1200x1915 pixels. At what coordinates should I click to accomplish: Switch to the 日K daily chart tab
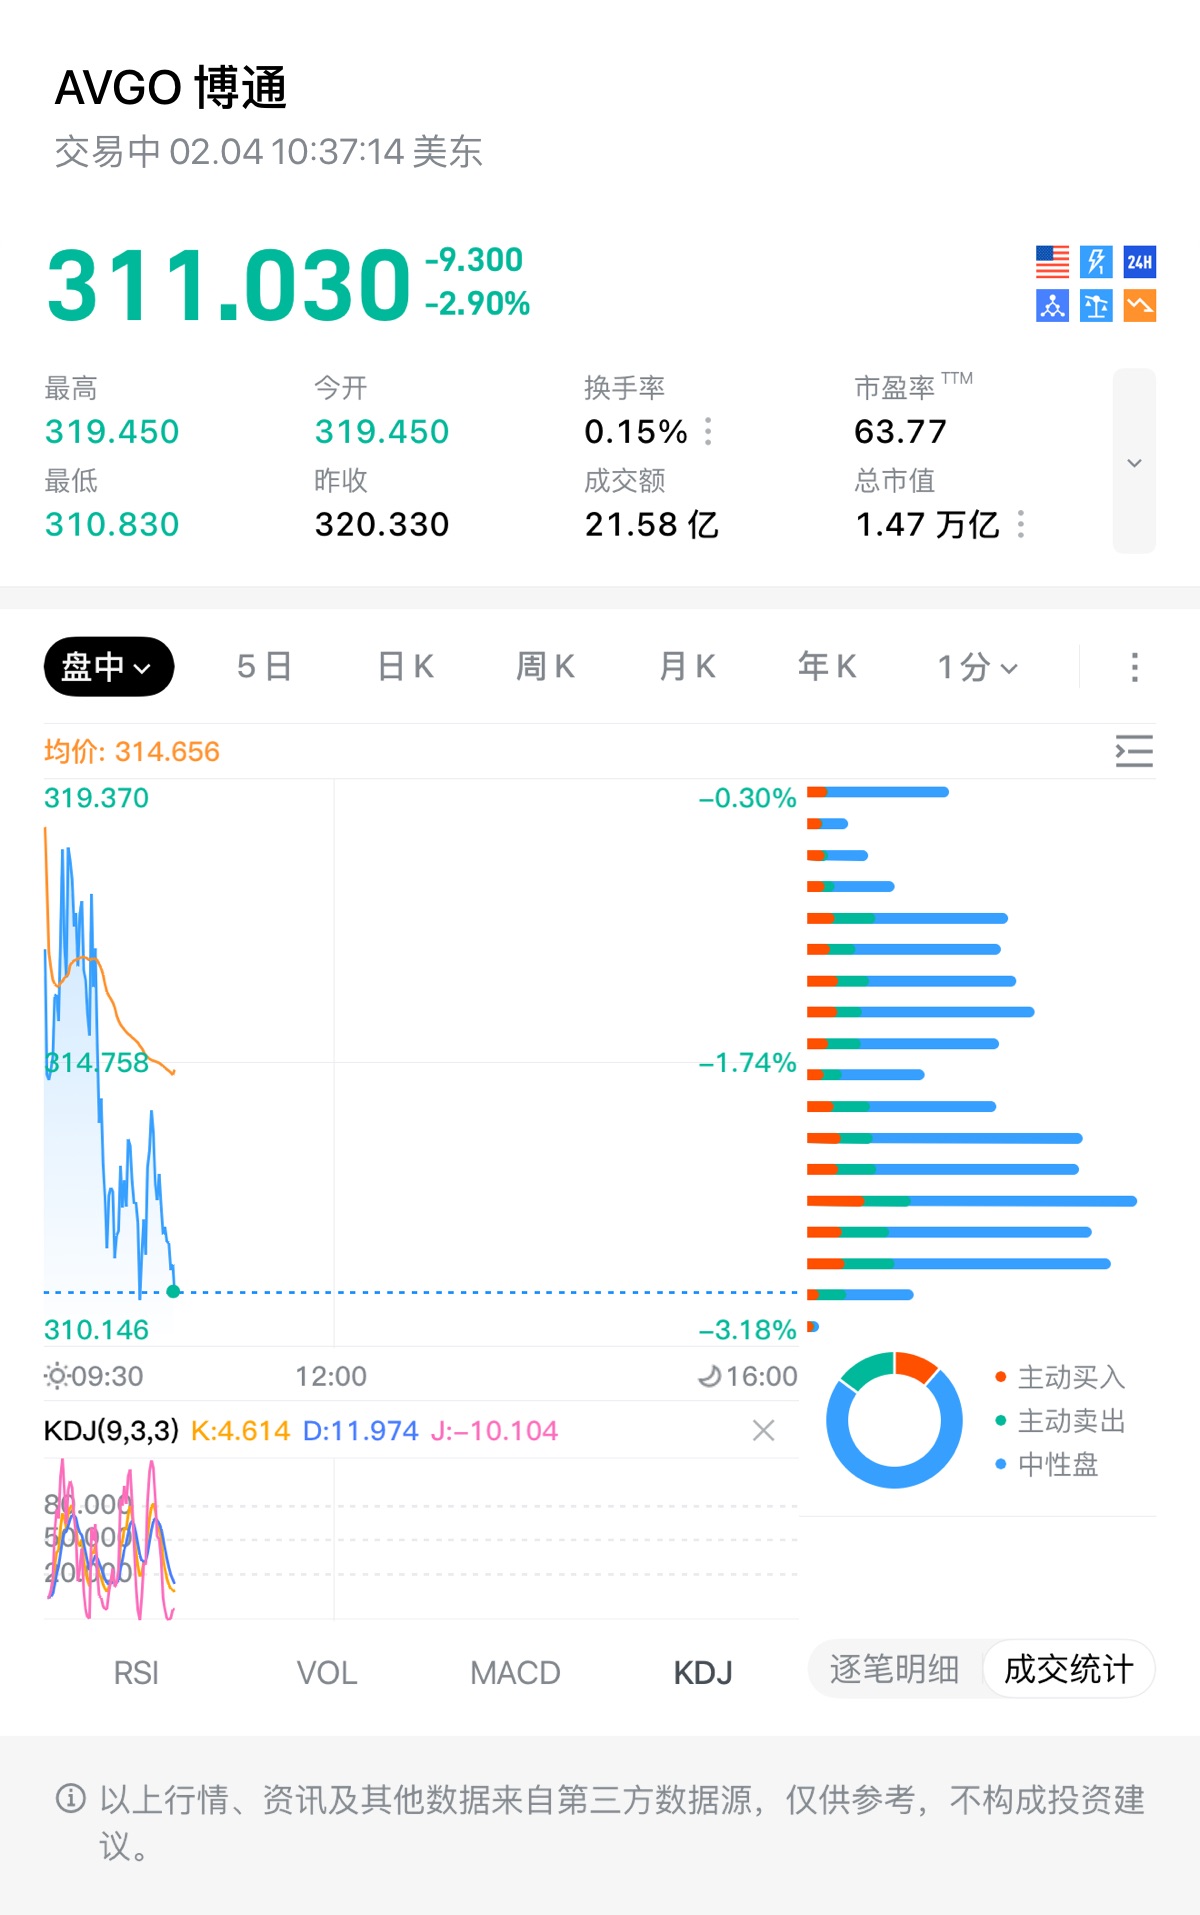point(405,667)
